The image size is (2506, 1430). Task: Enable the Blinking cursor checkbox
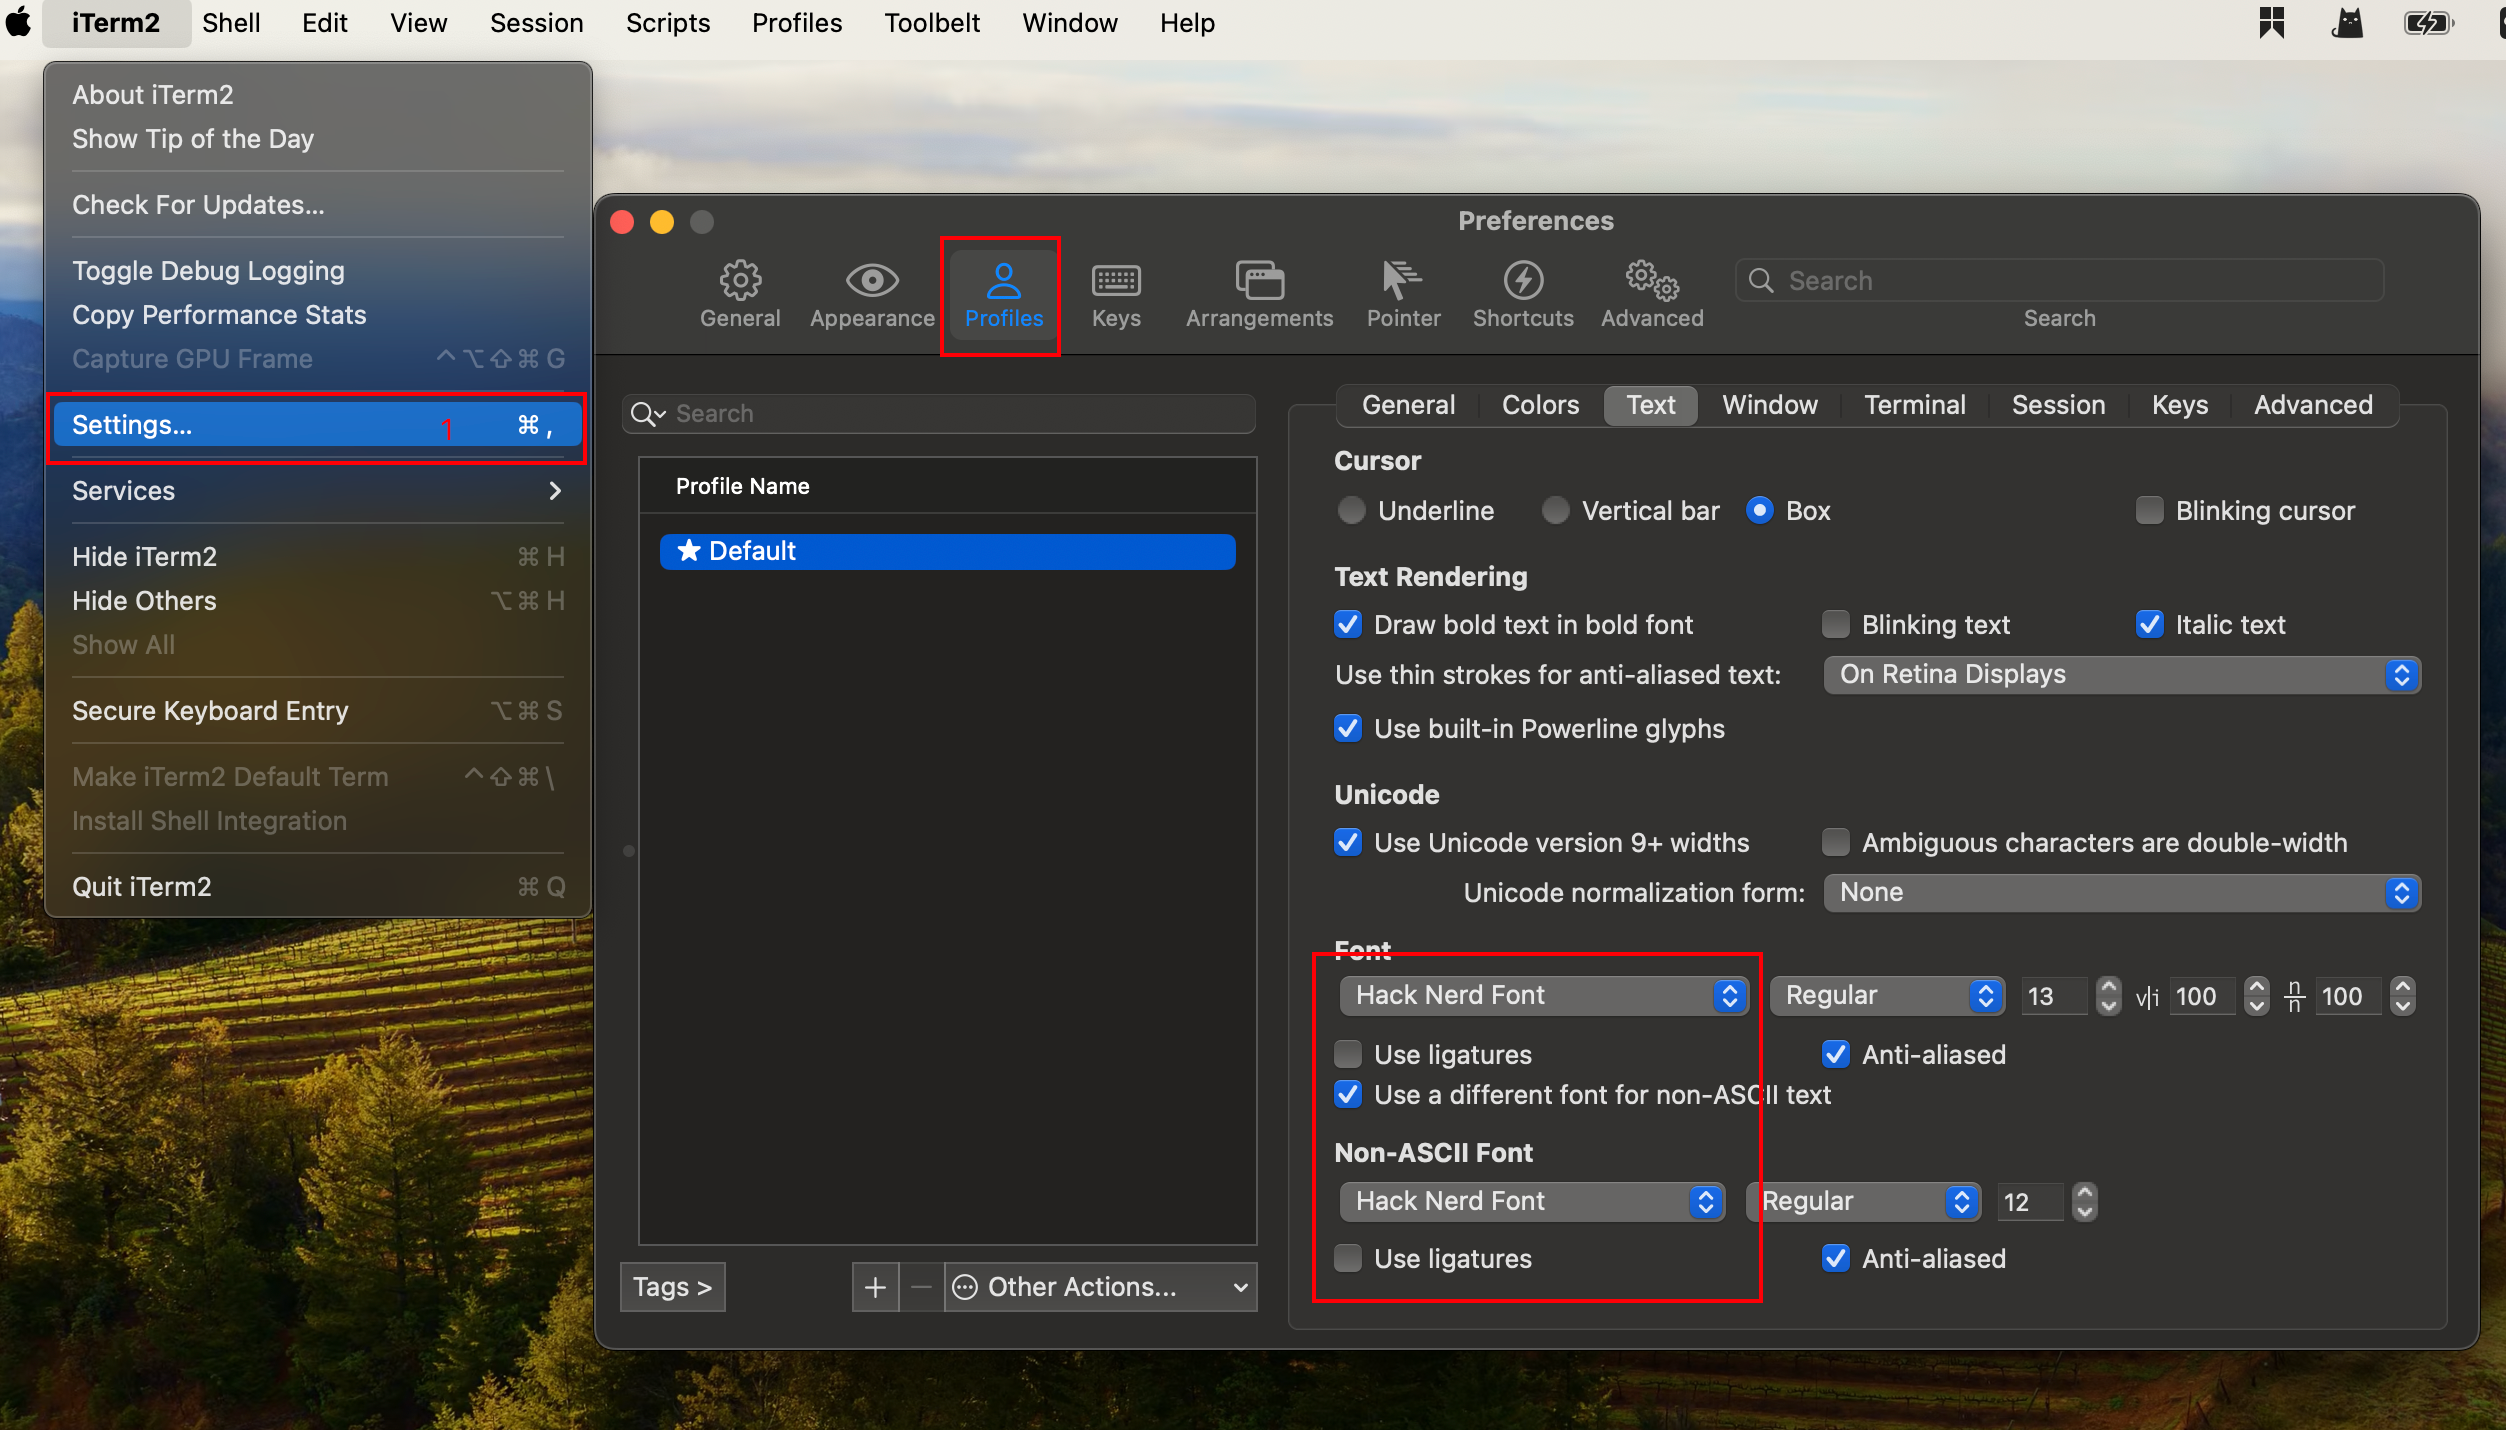tap(2149, 511)
